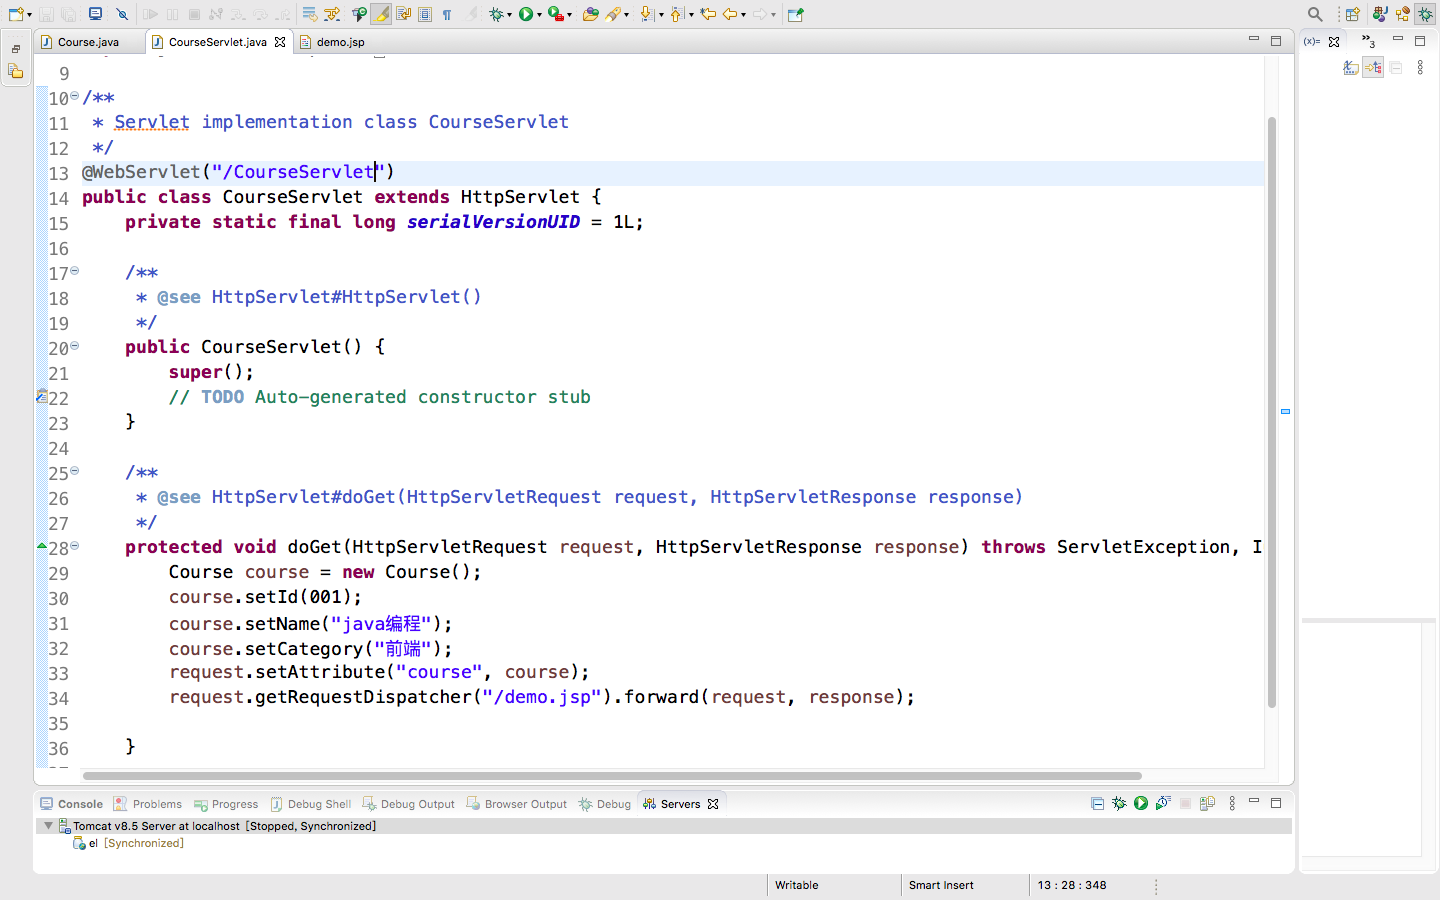Image resolution: width=1440 pixels, height=900 pixels.
Task: Open the Variables view menu
Action: (1420, 68)
